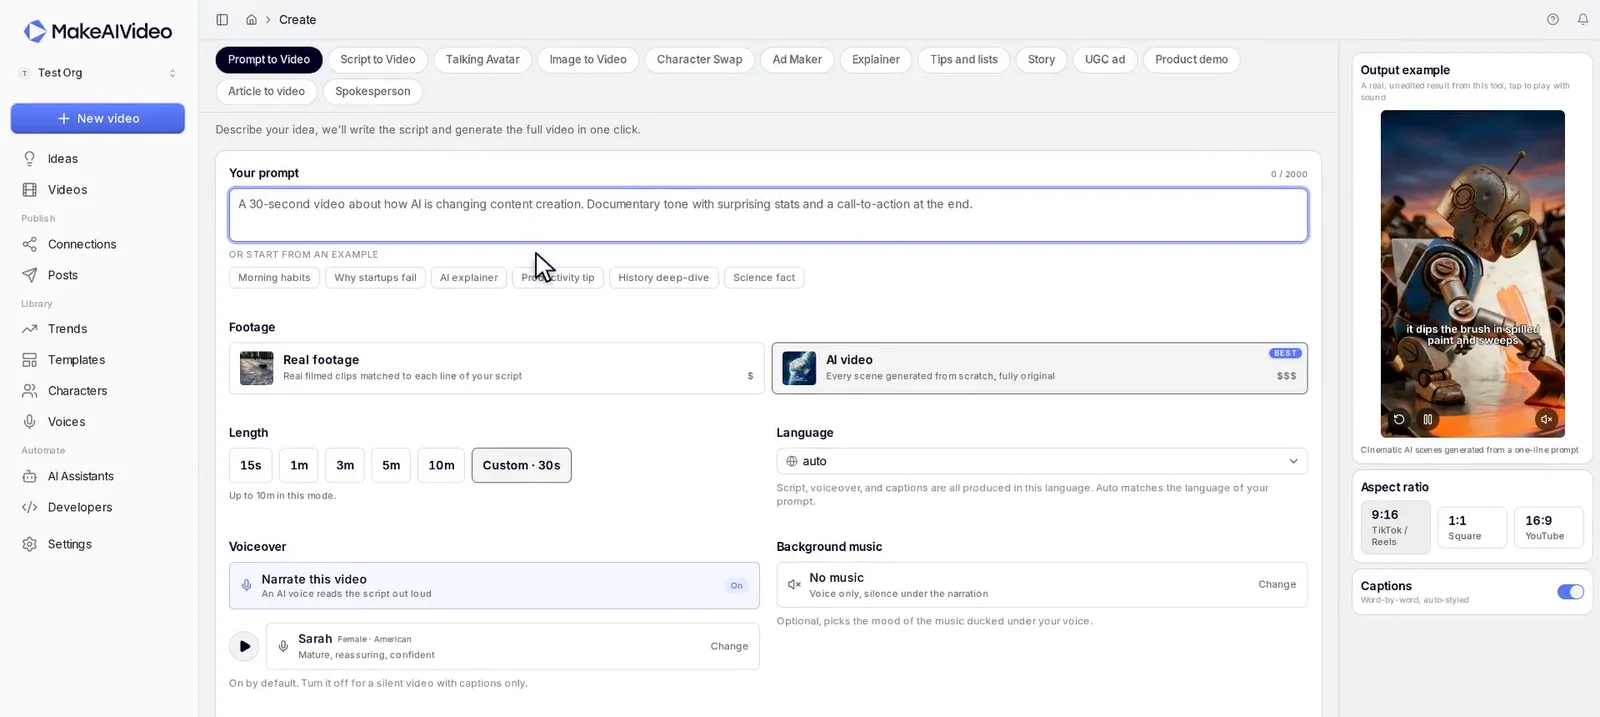This screenshot has width=1600, height=717.
Task: Focus the Your prompt text field
Action: pos(768,215)
